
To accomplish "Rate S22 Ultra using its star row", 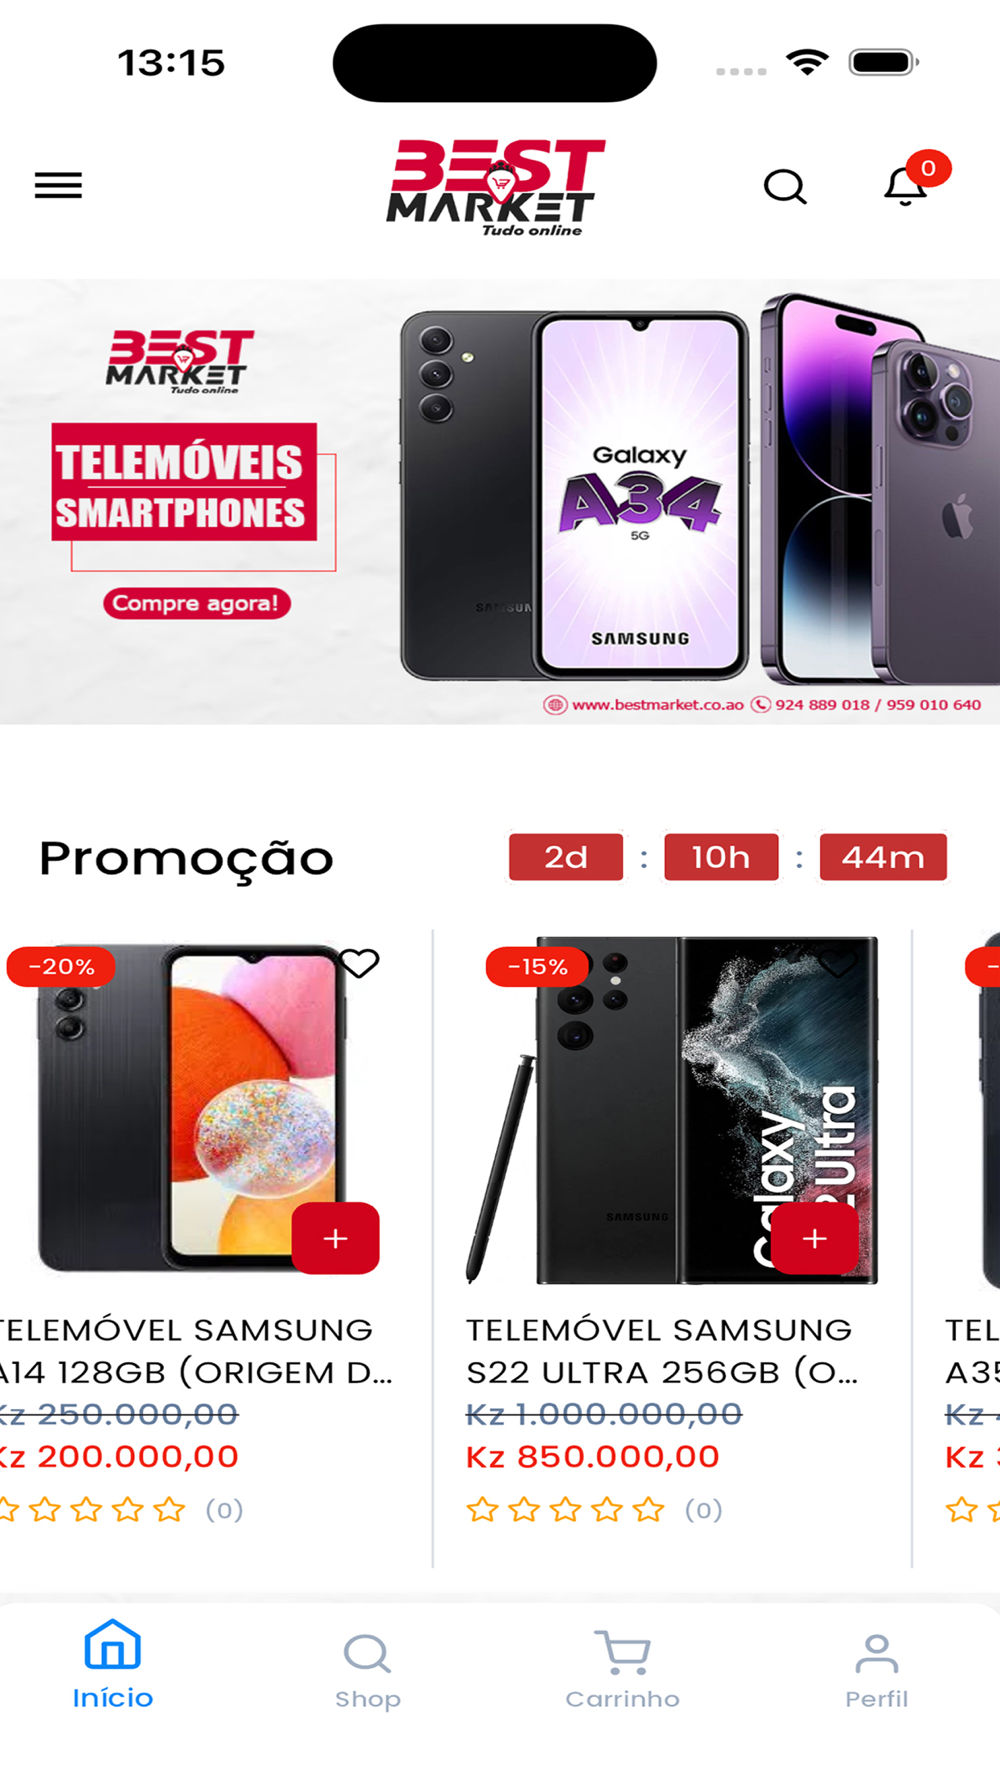I will click(x=565, y=1509).
